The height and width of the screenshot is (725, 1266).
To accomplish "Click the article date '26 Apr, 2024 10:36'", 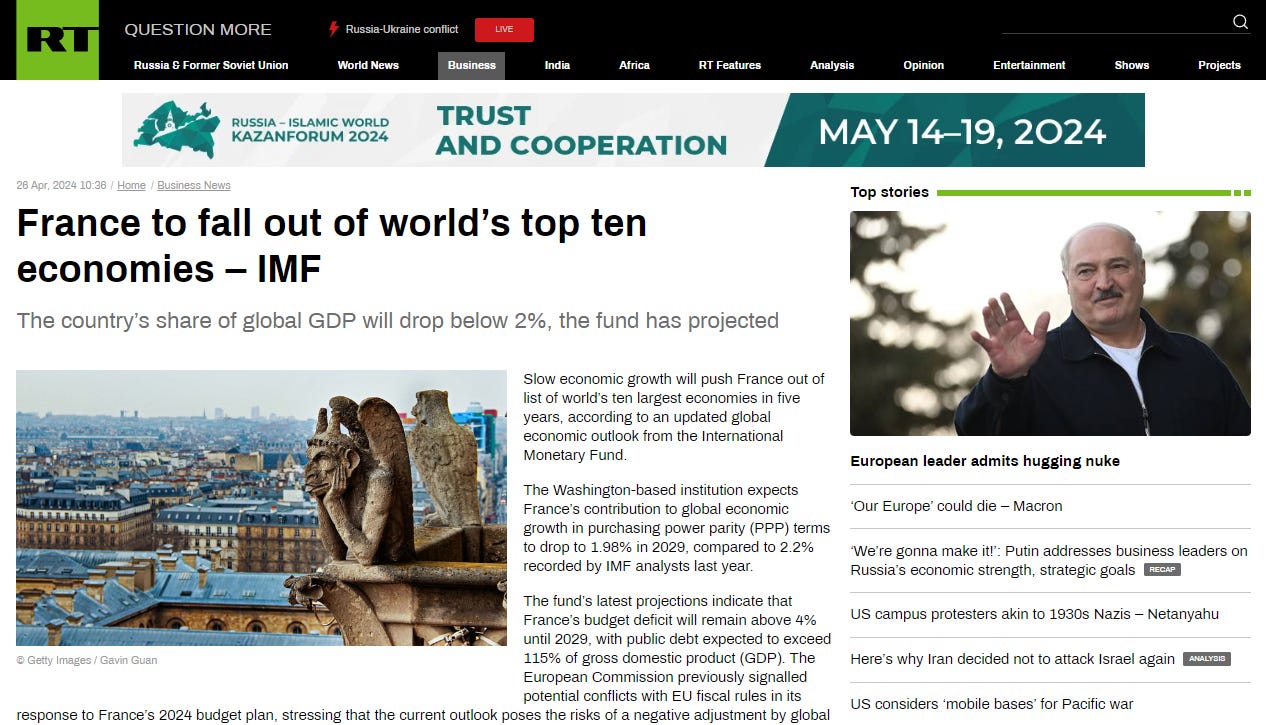I will click(61, 185).
